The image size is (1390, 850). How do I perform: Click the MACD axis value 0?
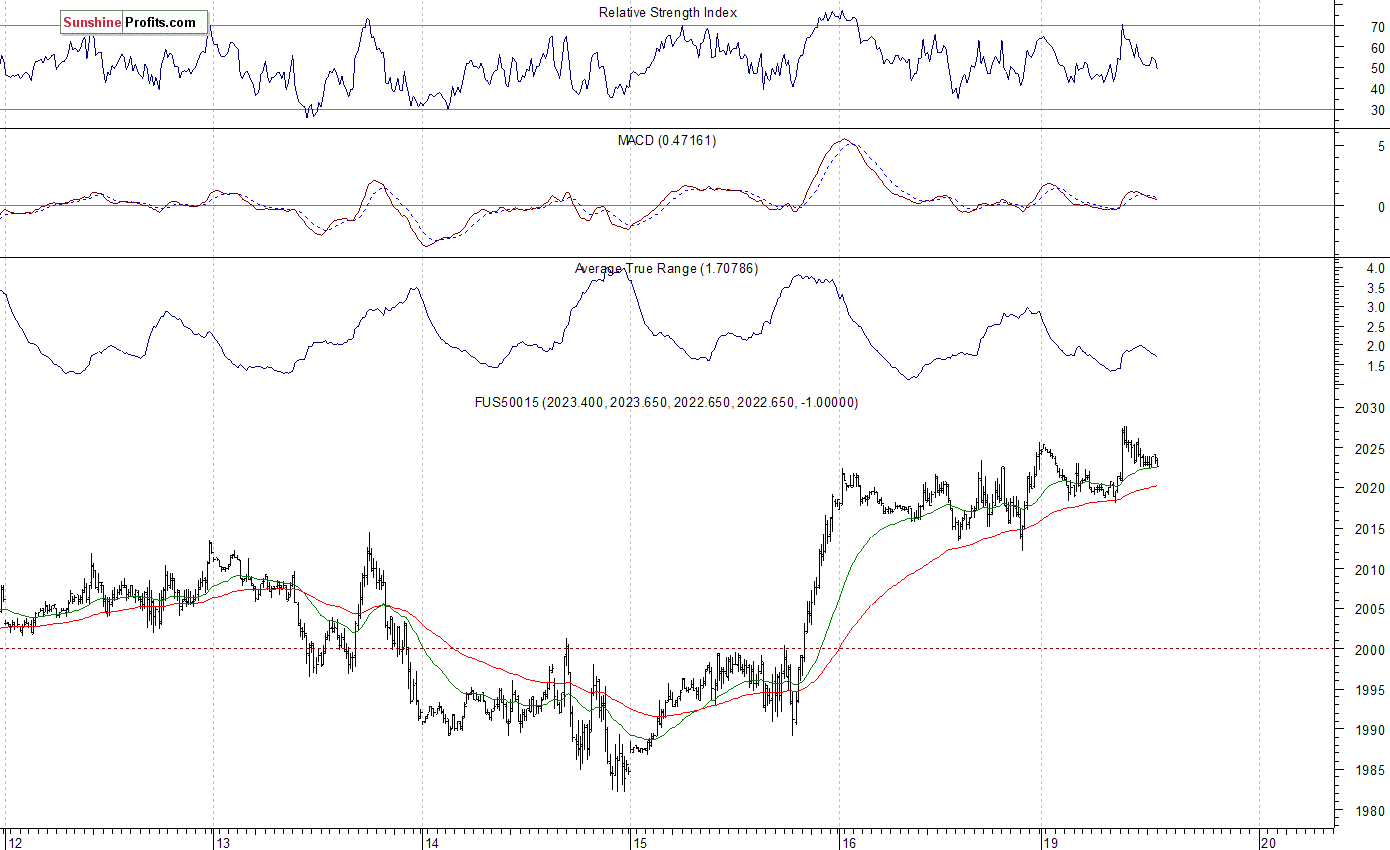(1381, 207)
